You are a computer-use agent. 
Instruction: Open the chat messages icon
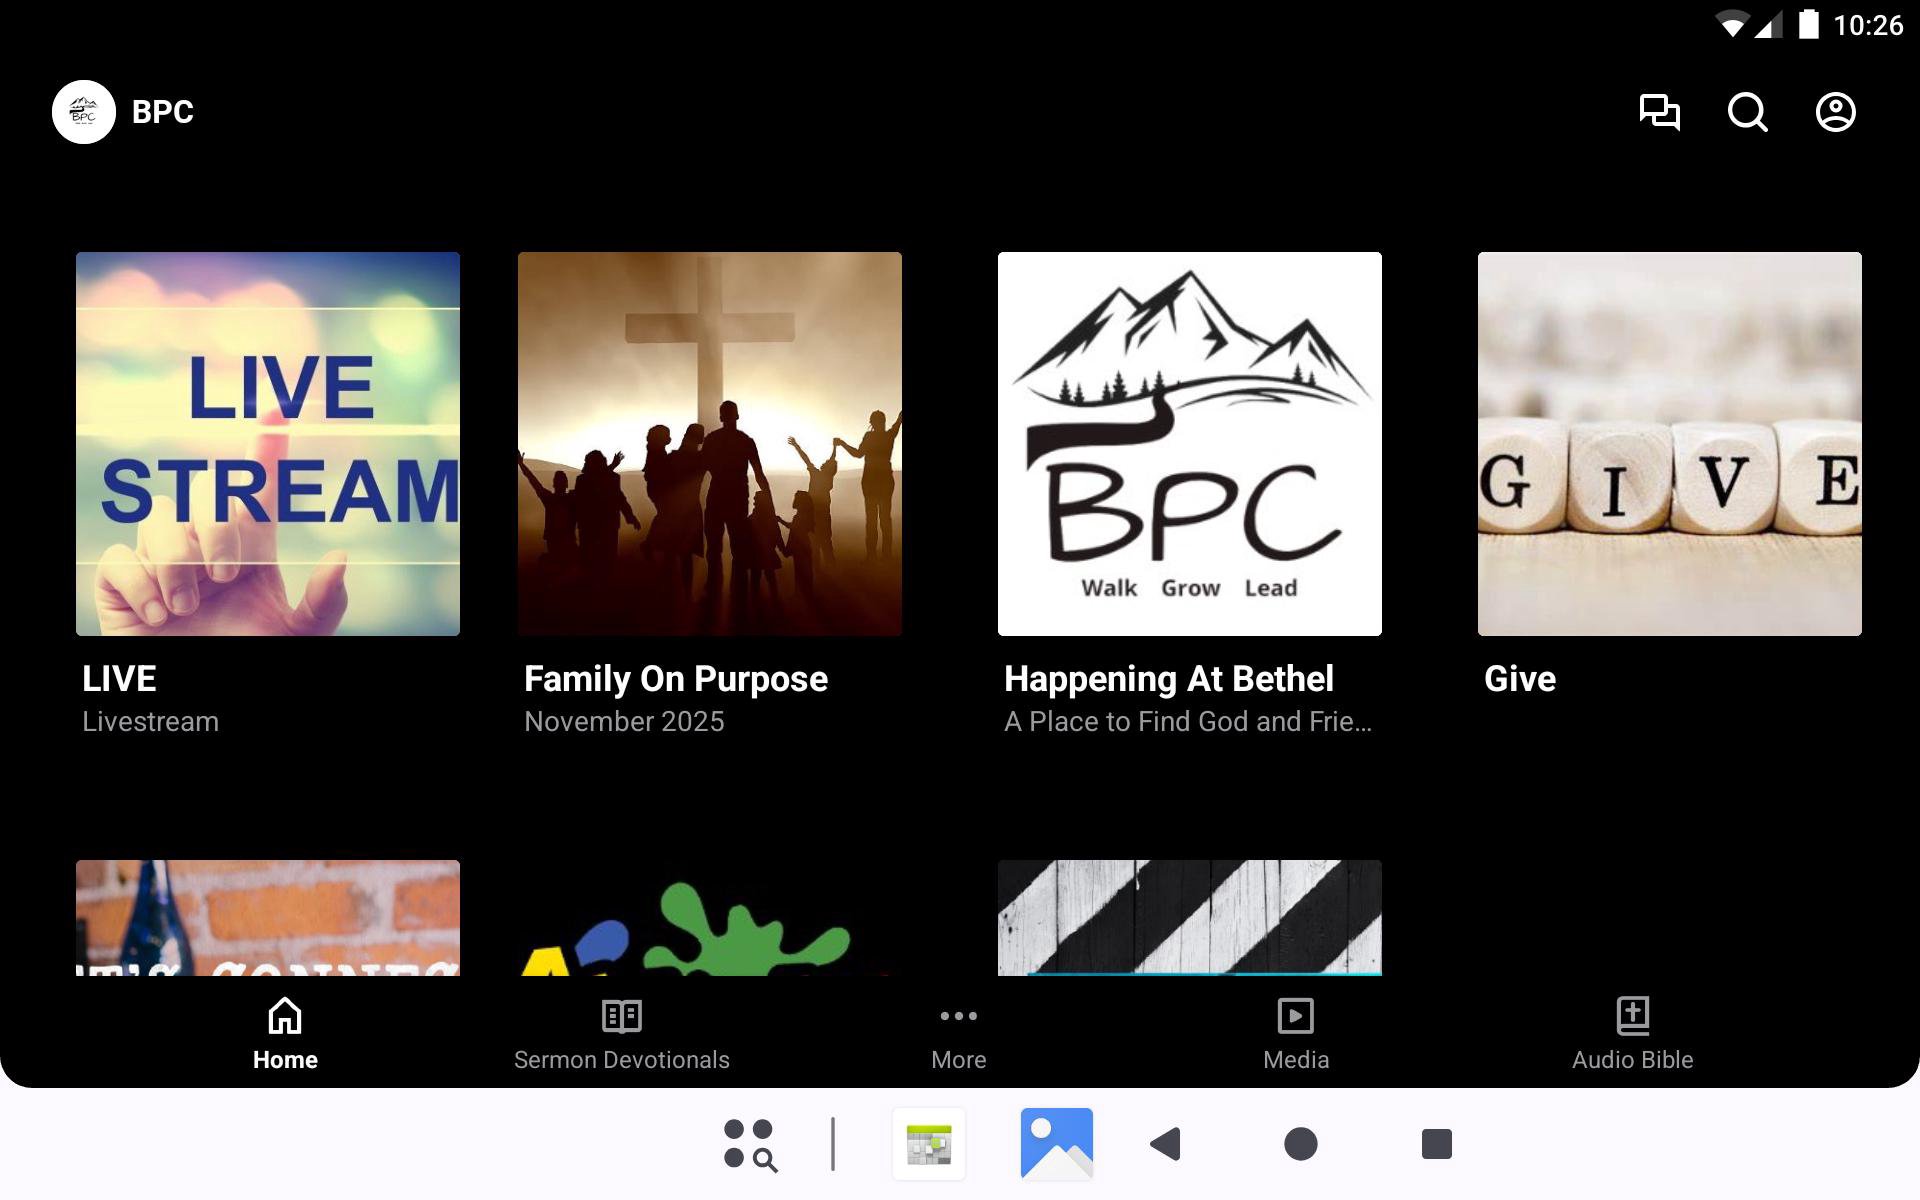[1659, 112]
